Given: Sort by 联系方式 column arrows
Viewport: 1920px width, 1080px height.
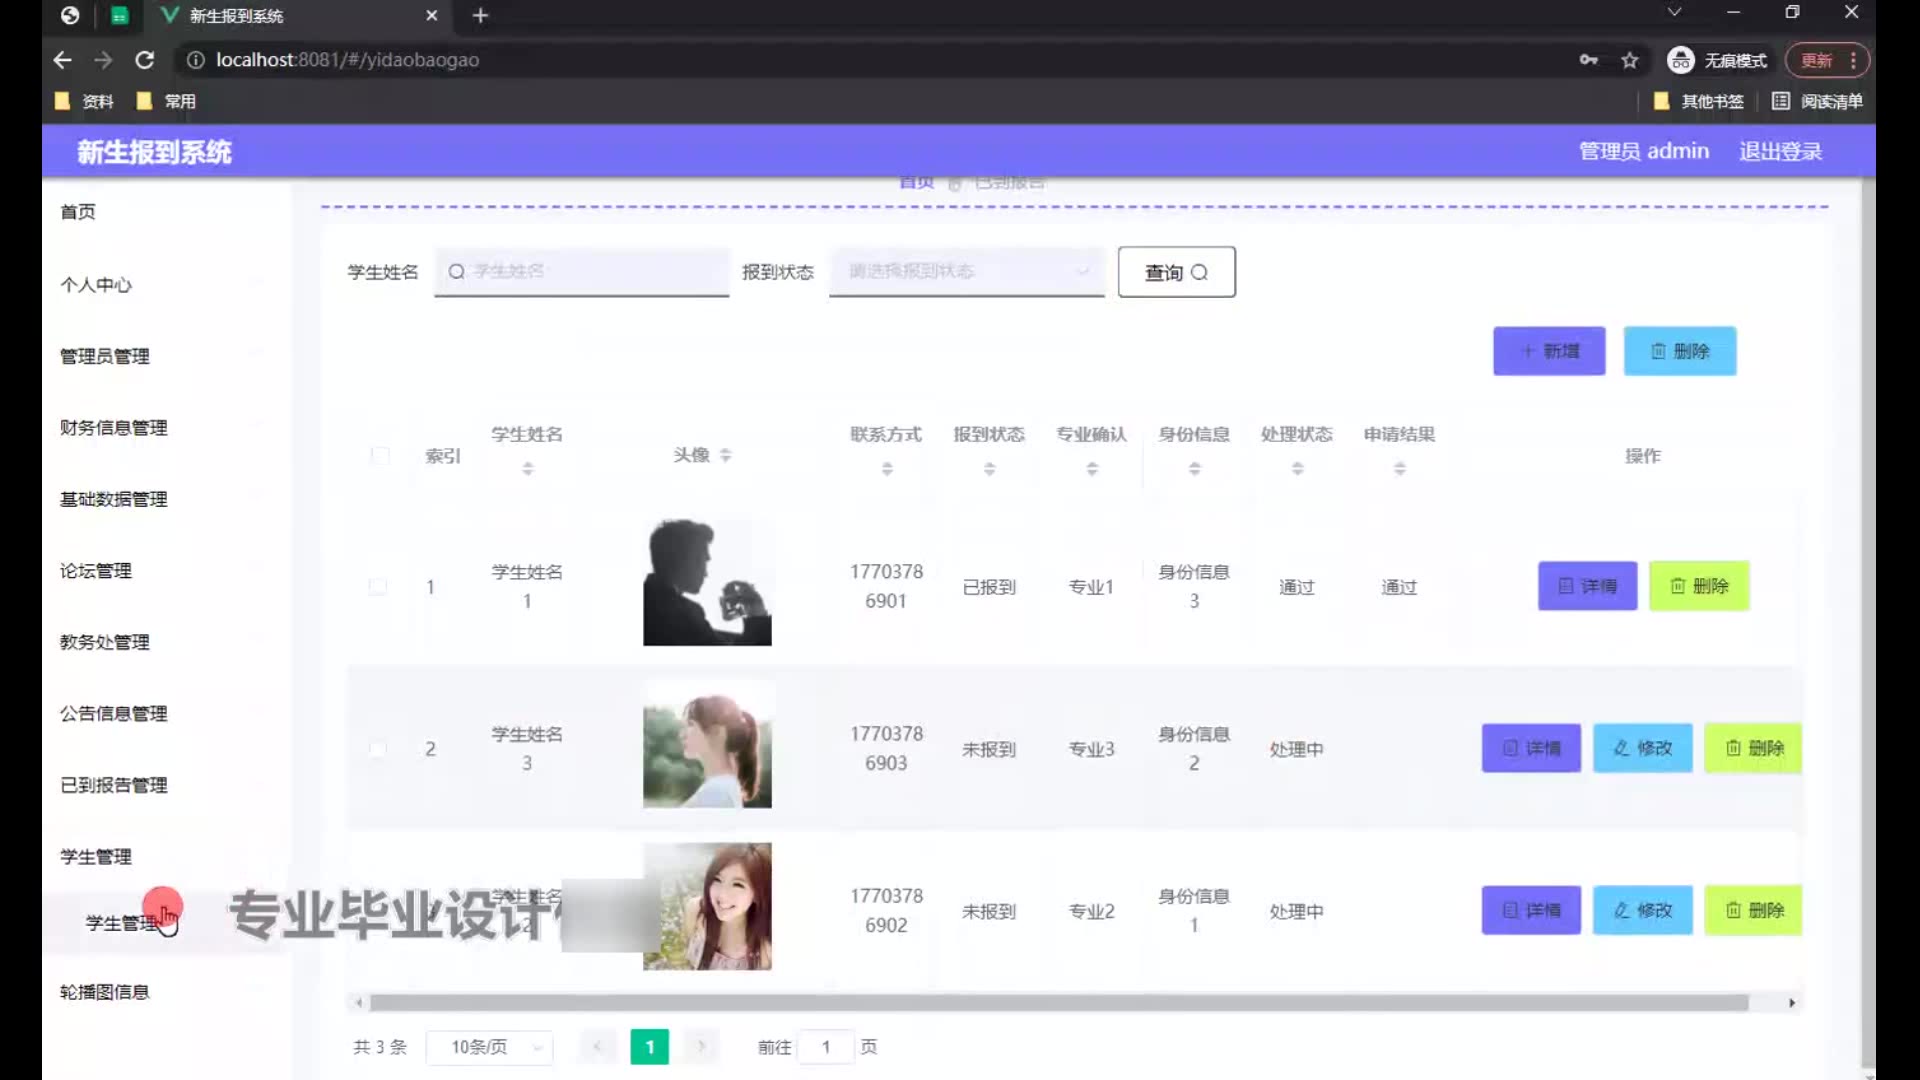Looking at the screenshot, I should (887, 468).
